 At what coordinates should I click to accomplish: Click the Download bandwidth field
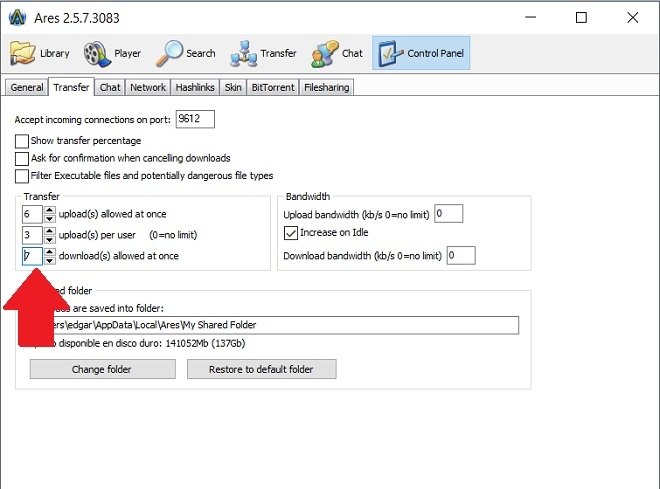461,255
